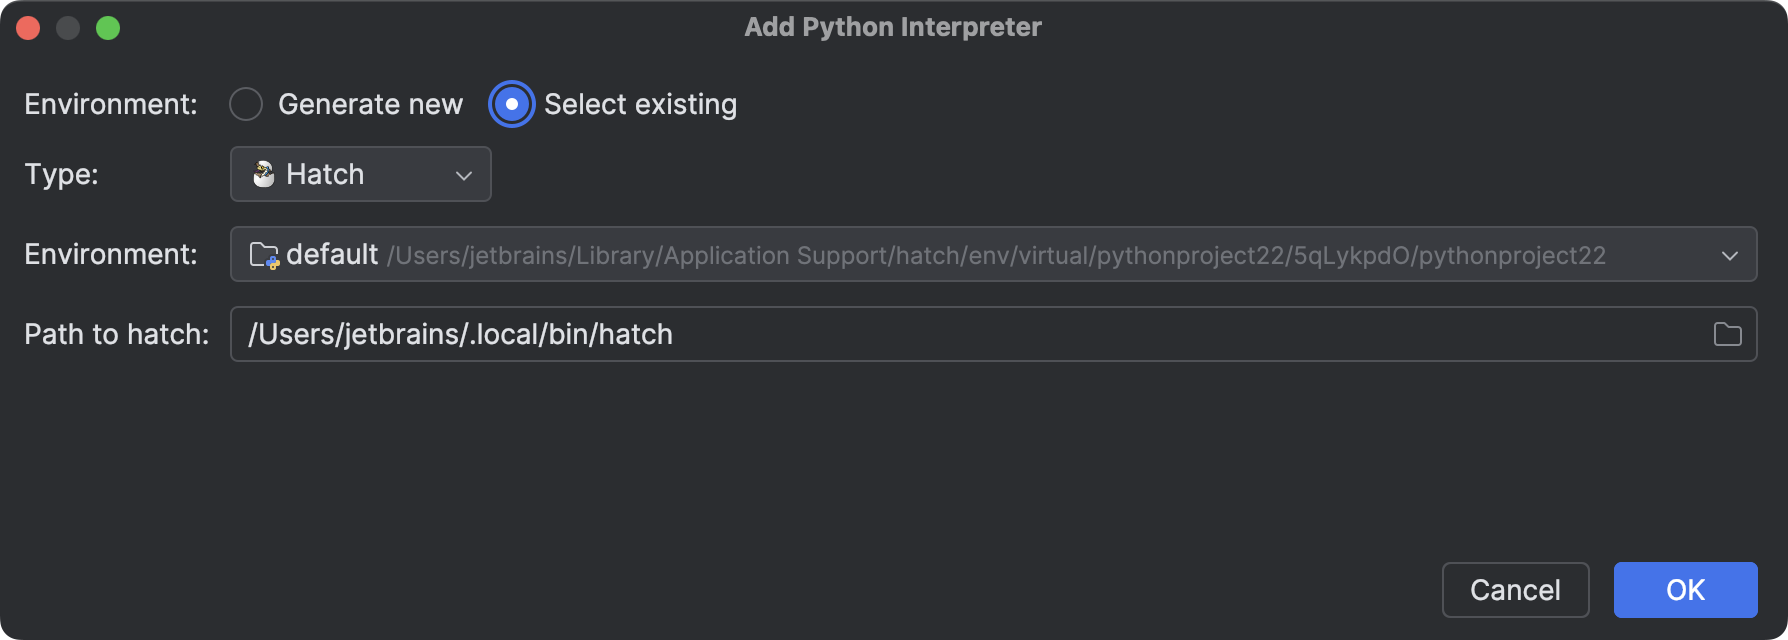The width and height of the screenshot is (1788, 640).
Task: Click the green zoom window button
Action: pyautogui.click(x=108, y=28)
